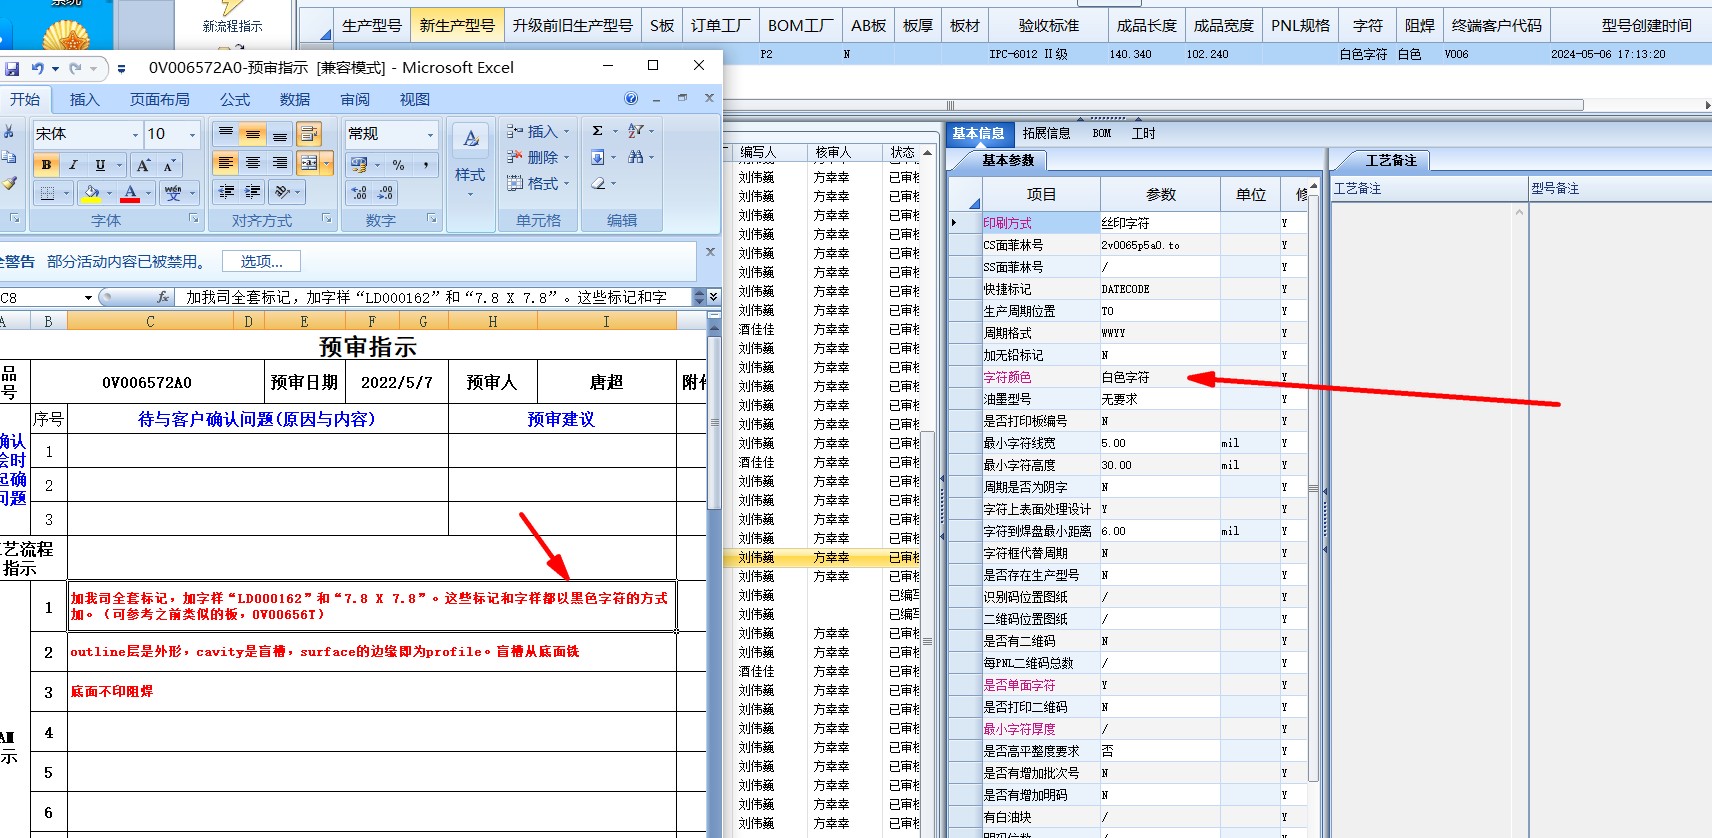Apply percent style to cells

[x=399, y=165]
